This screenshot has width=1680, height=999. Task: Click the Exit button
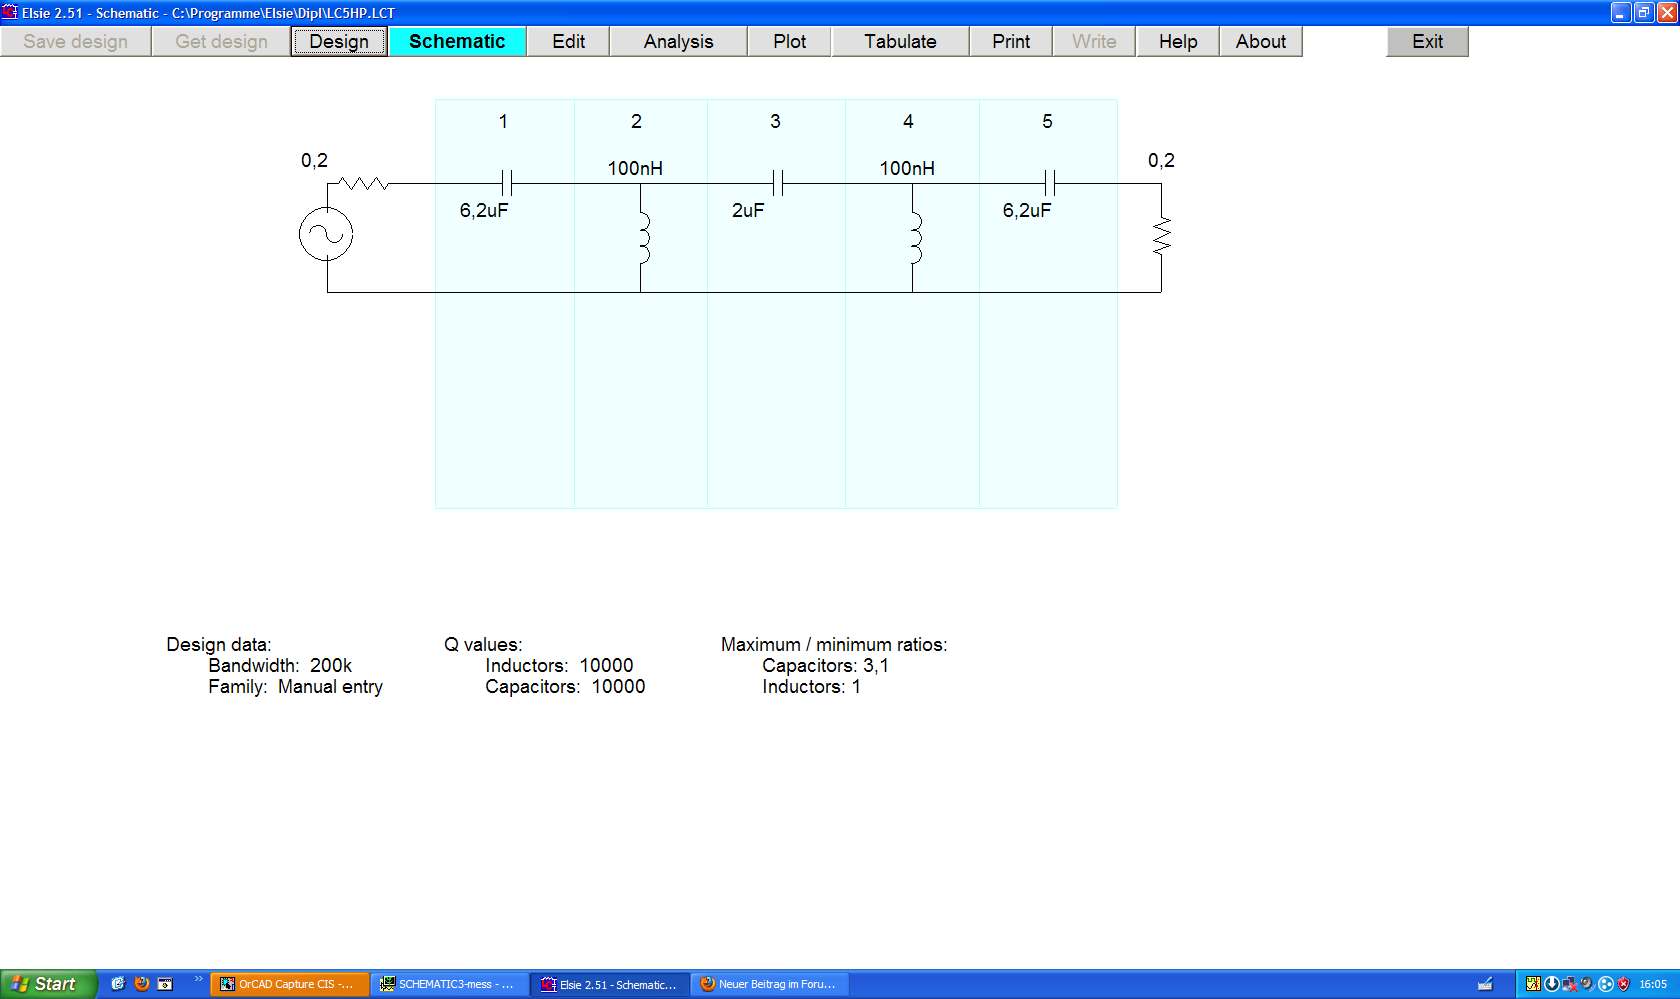pyautogui.click(x=1427, y=41)
